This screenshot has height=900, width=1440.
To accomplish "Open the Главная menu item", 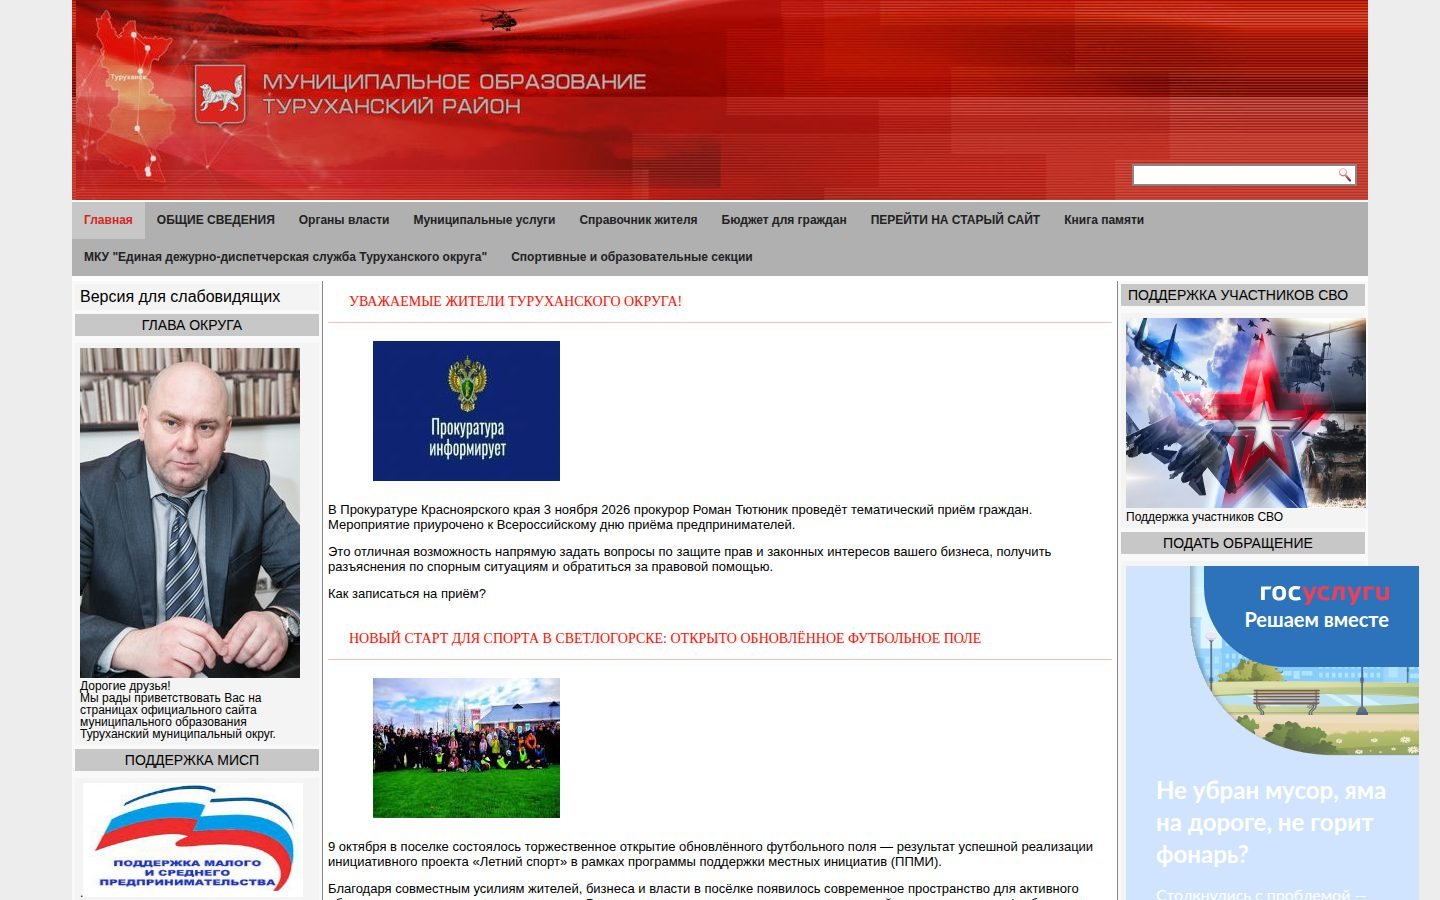I will tap(108, 220).
